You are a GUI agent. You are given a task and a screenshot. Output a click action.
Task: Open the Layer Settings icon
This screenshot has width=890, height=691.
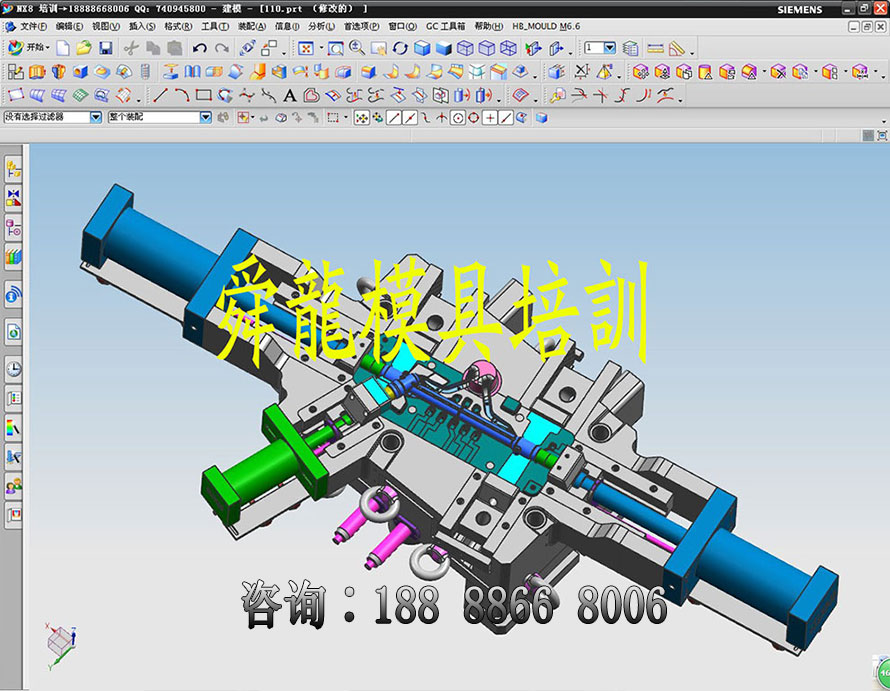[x=631, y=48]
